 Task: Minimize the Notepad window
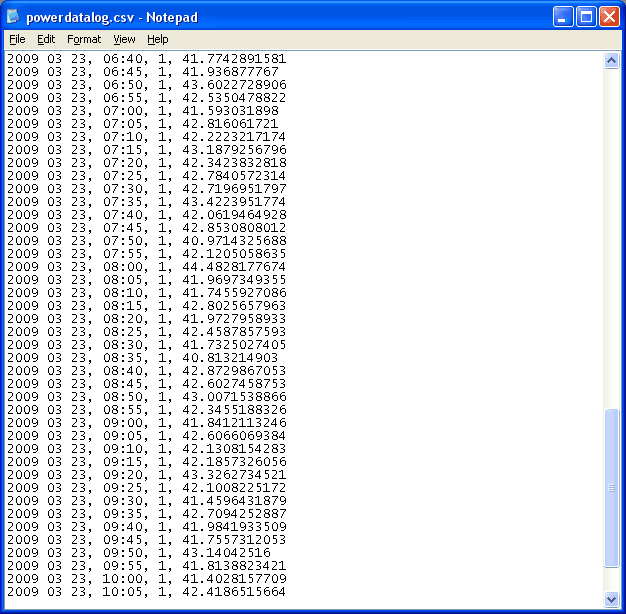564,17
